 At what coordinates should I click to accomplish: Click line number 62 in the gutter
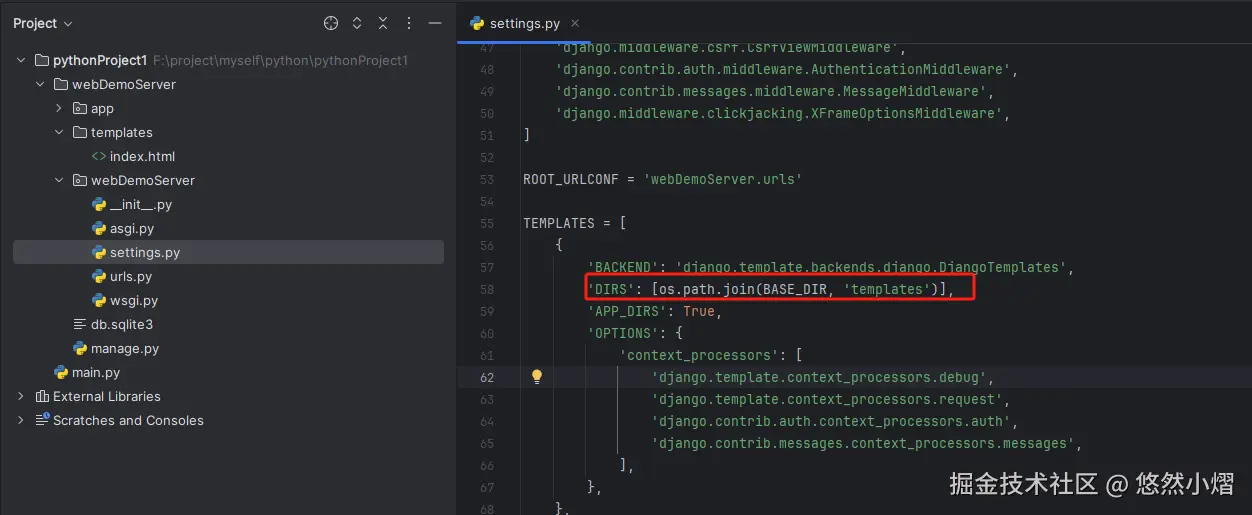(x=487, y=377)
